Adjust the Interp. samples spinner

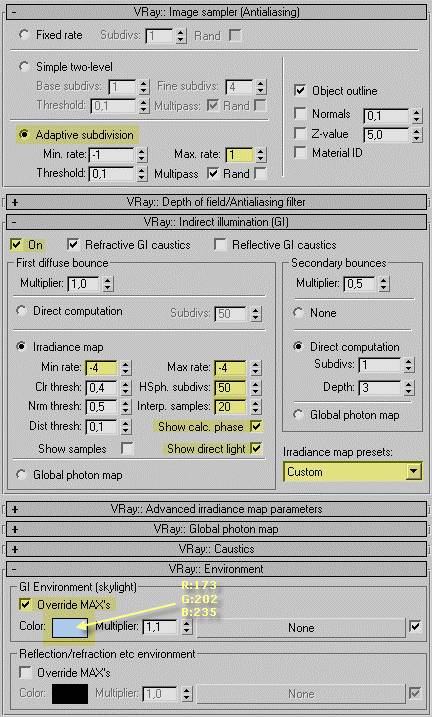pyautogui.click(x=256, y=407)
